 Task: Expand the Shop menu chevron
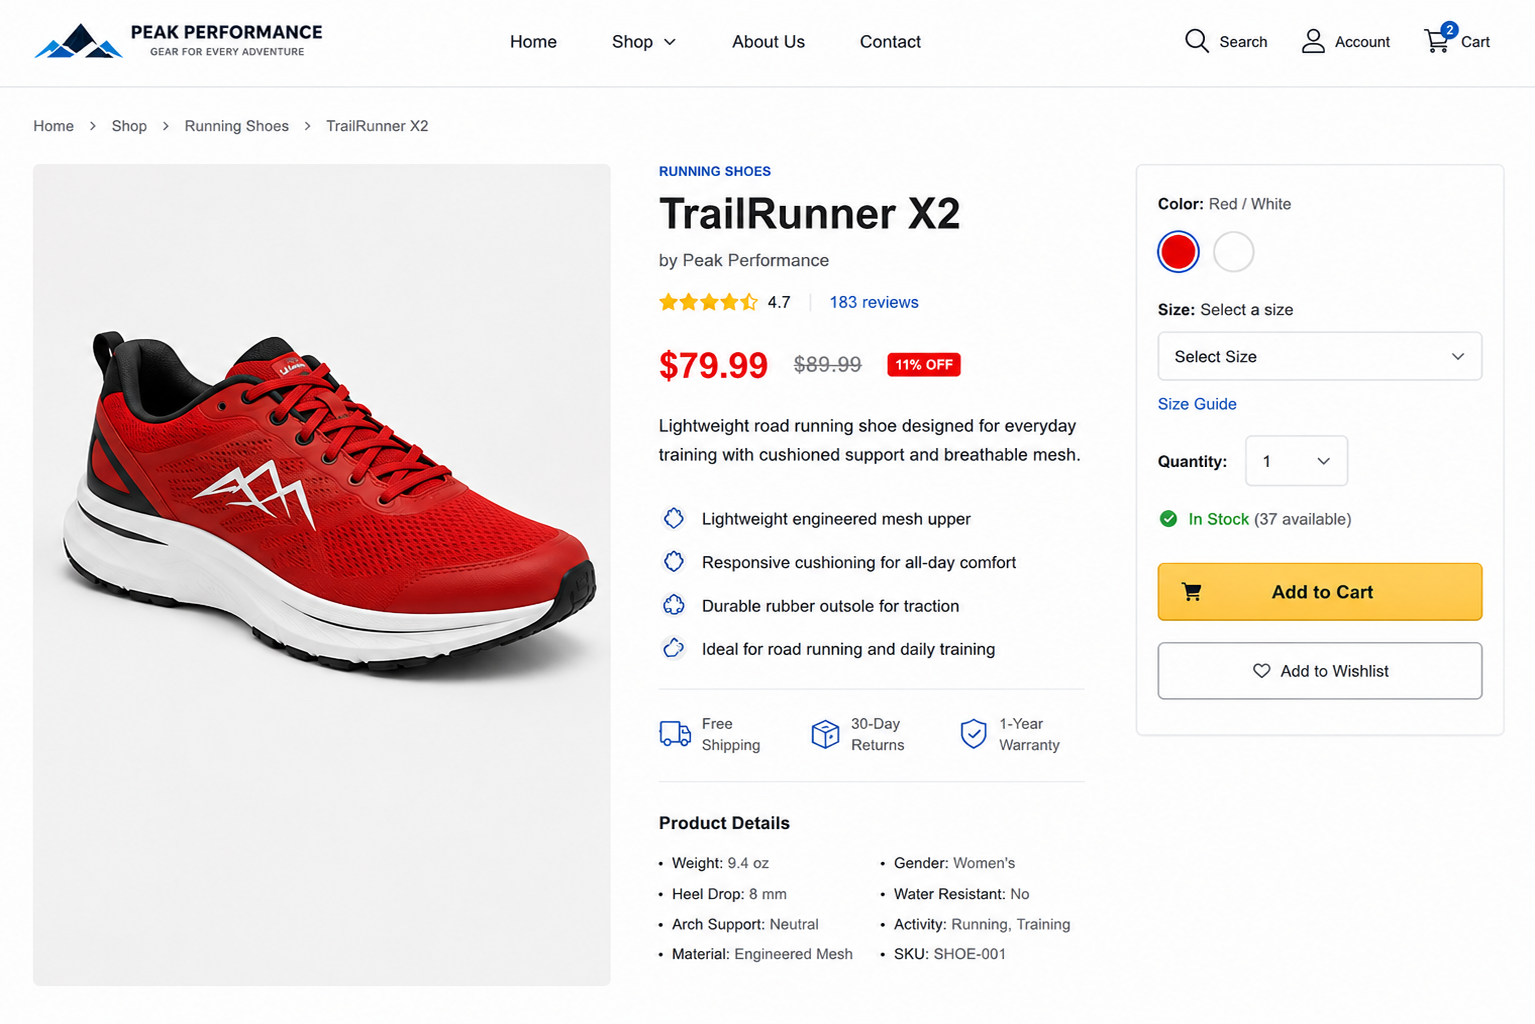point(670,42)
